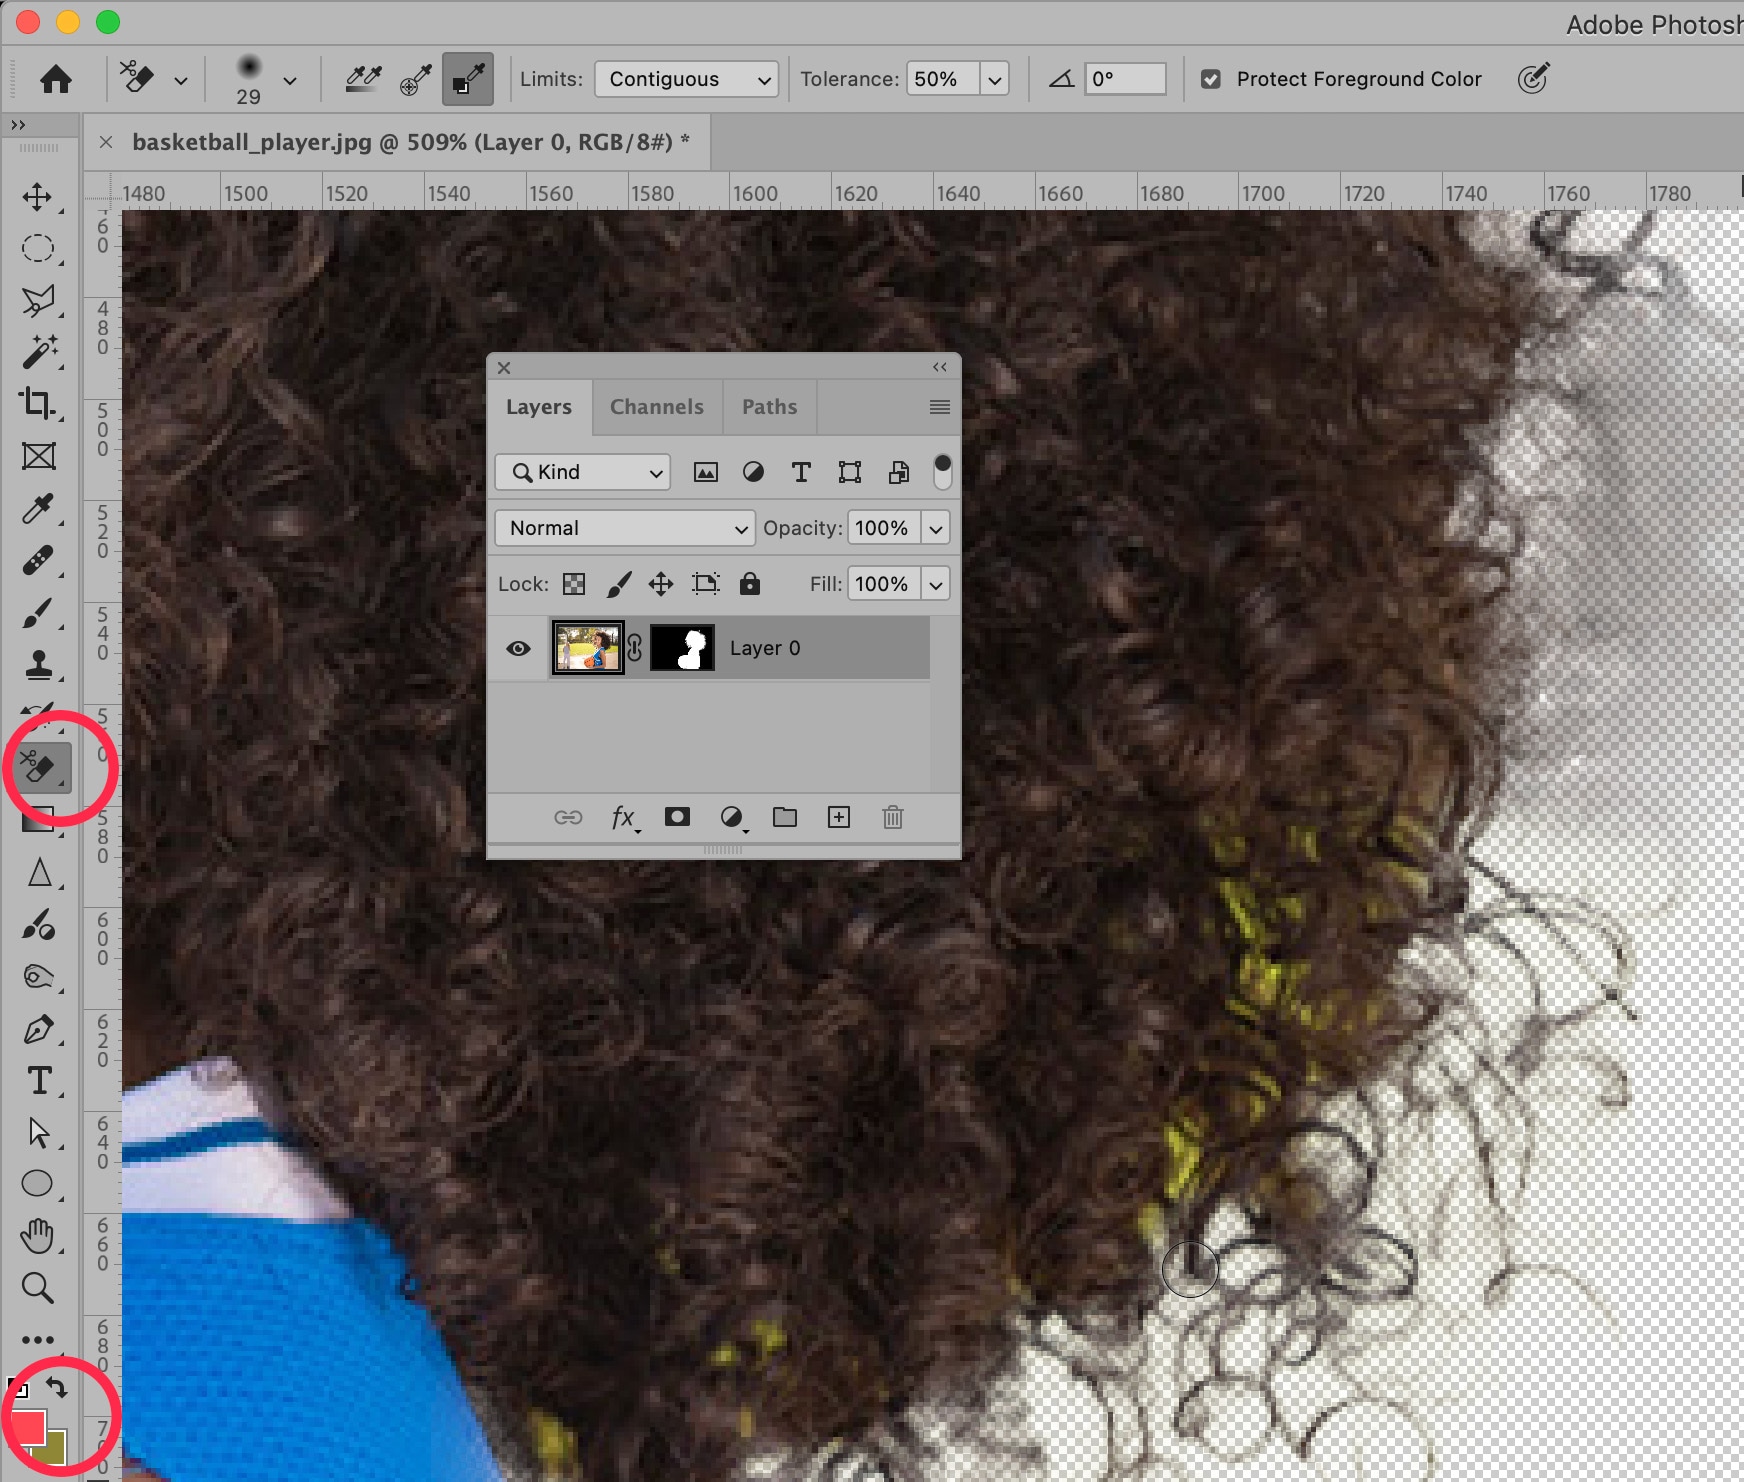Delete layer with trash icon

click(x=893, y=818)
